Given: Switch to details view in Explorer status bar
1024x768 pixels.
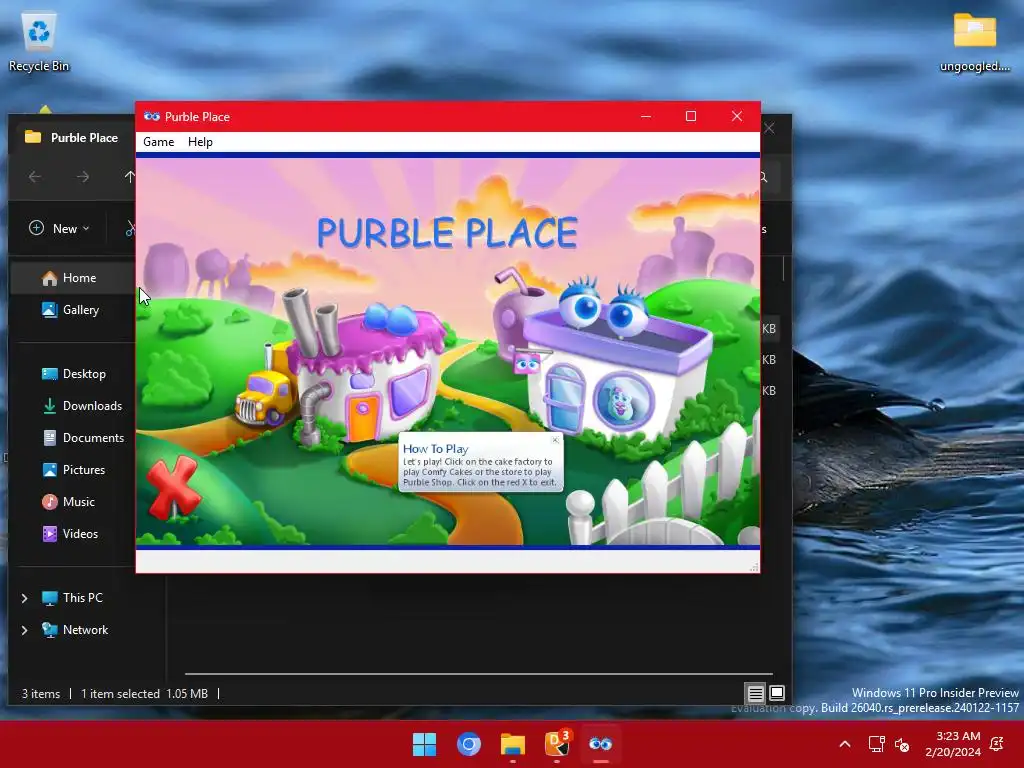Looking at the screenshot, I should pyautogui.click(x=755, y=693).
